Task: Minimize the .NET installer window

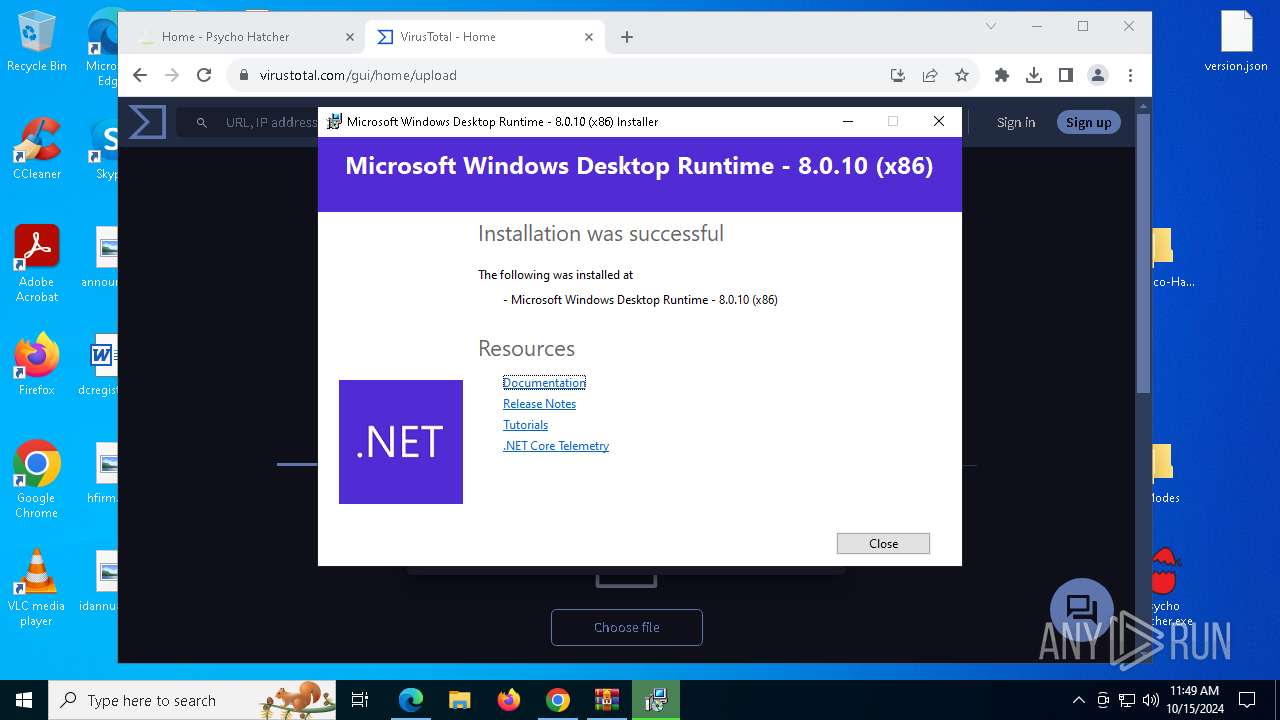Action: pyautogui.click(x=848, y=121)
